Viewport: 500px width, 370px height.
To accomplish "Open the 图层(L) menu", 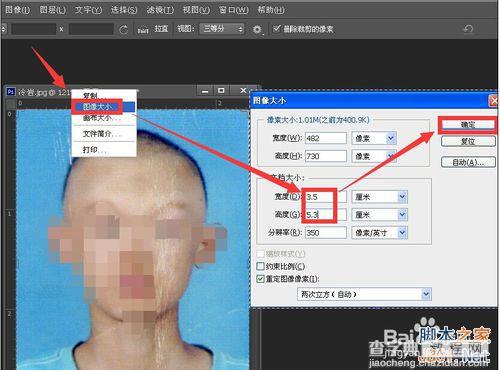I will click(x=53, y=10).
